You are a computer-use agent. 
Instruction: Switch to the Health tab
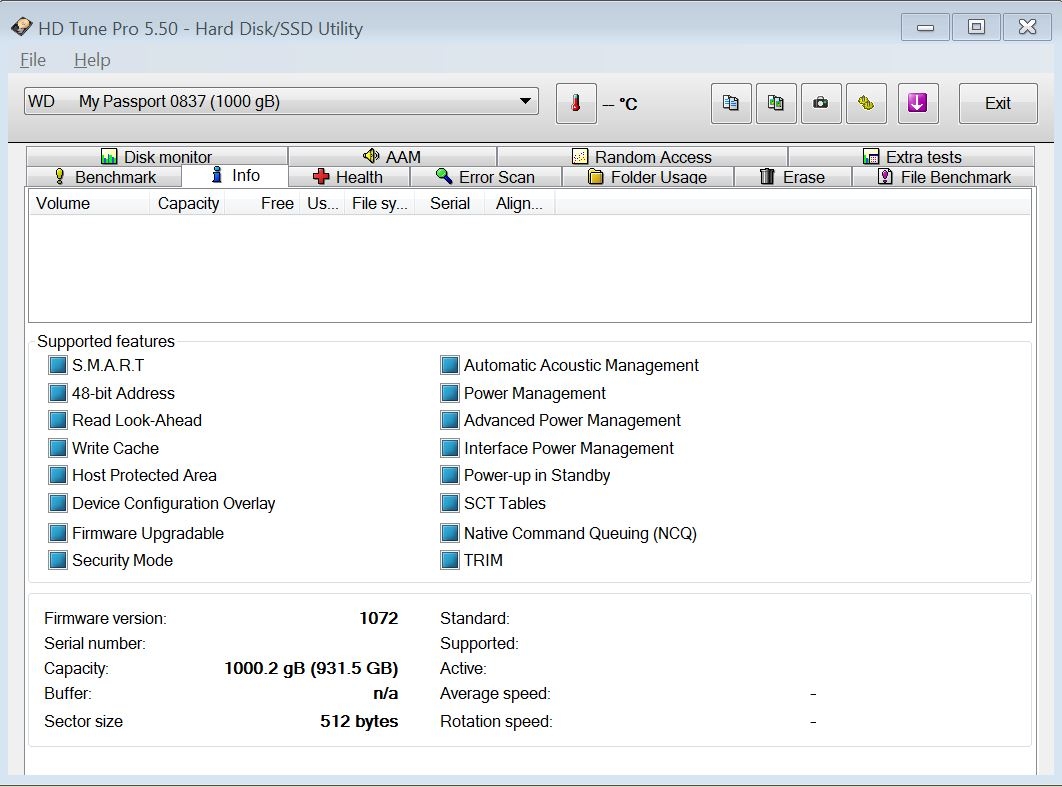[x=349, y=177]
